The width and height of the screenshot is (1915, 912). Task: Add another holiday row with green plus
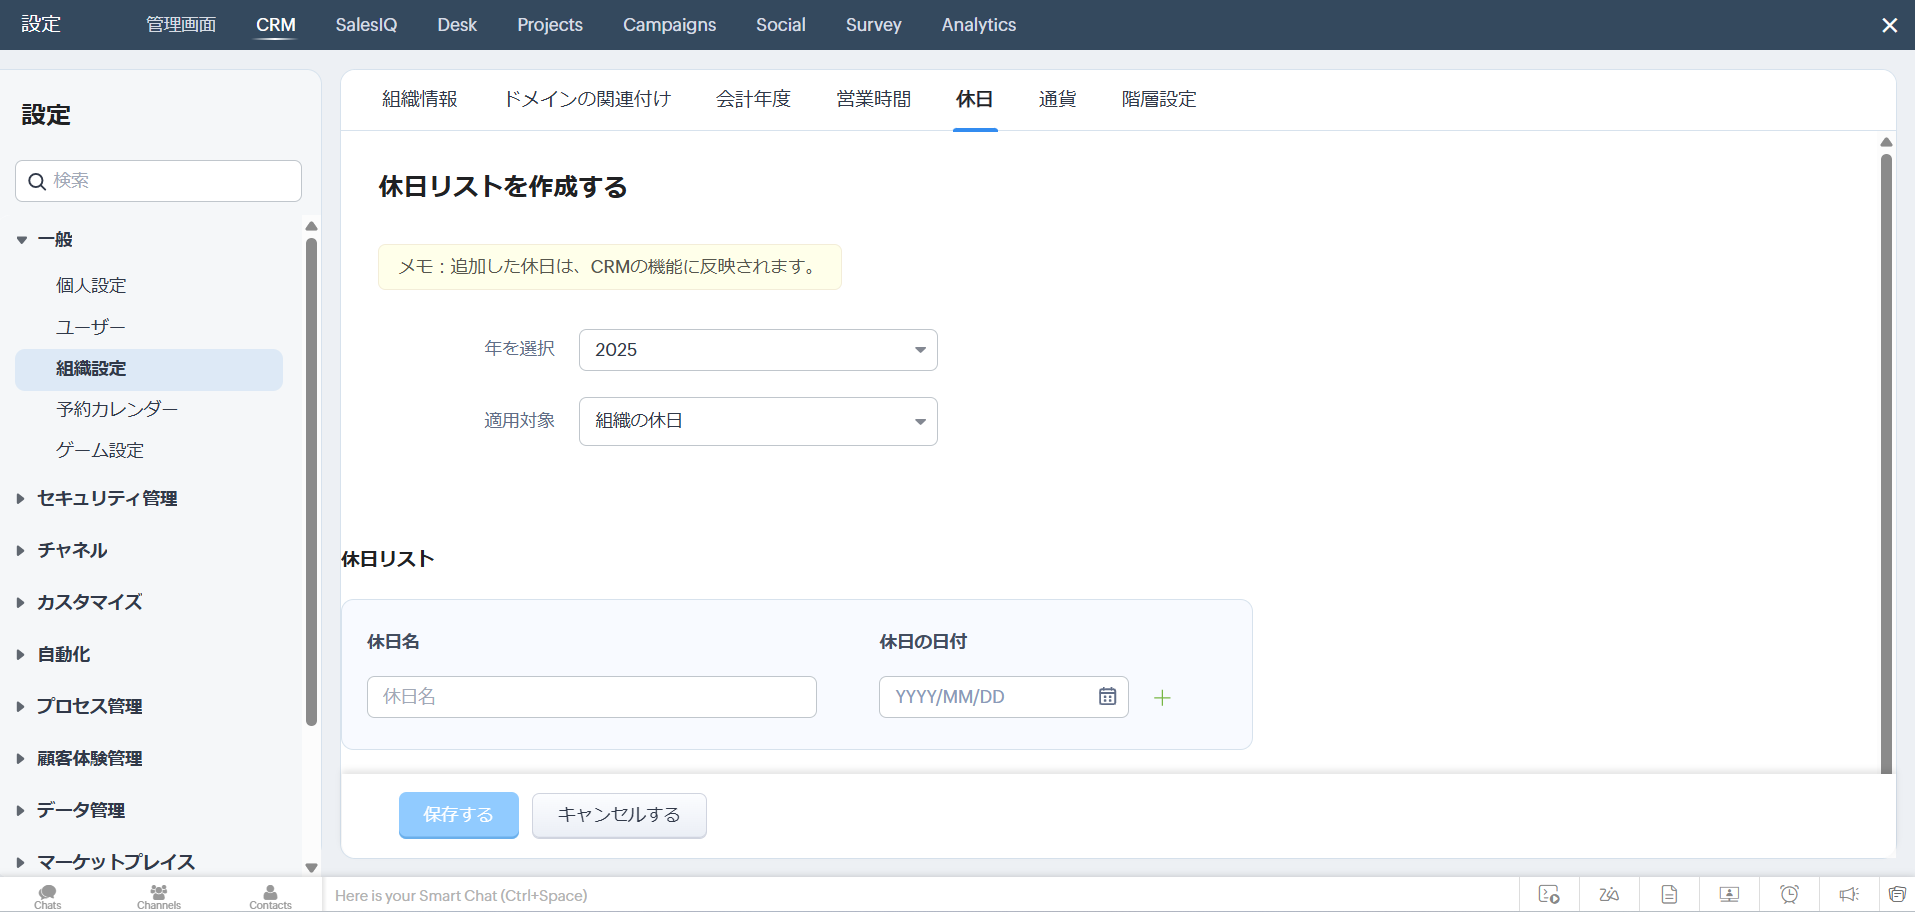[1162, 698]
